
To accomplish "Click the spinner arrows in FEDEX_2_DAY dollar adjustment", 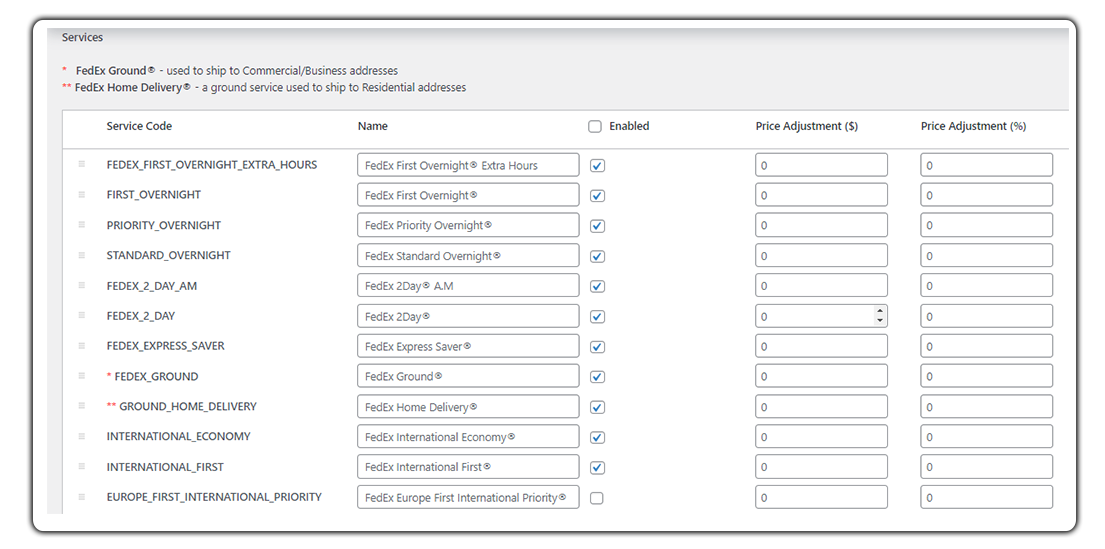I will tap(879, 316).
